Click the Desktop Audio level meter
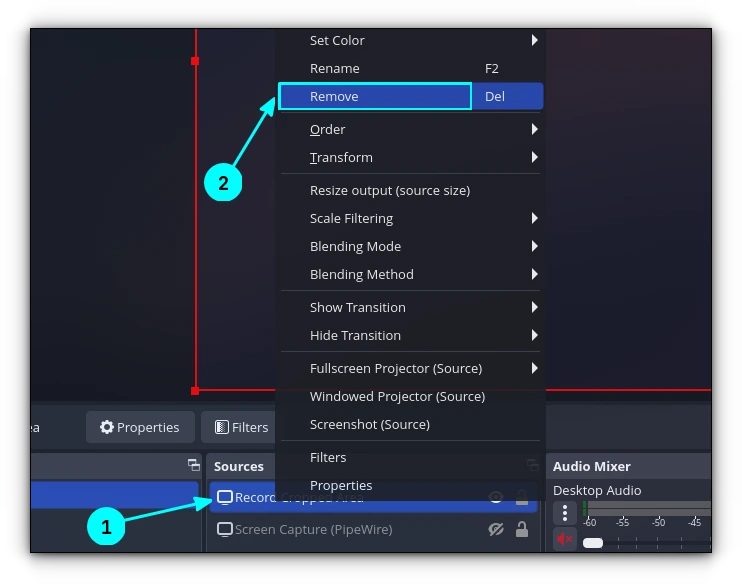 (x=646, y=509)
